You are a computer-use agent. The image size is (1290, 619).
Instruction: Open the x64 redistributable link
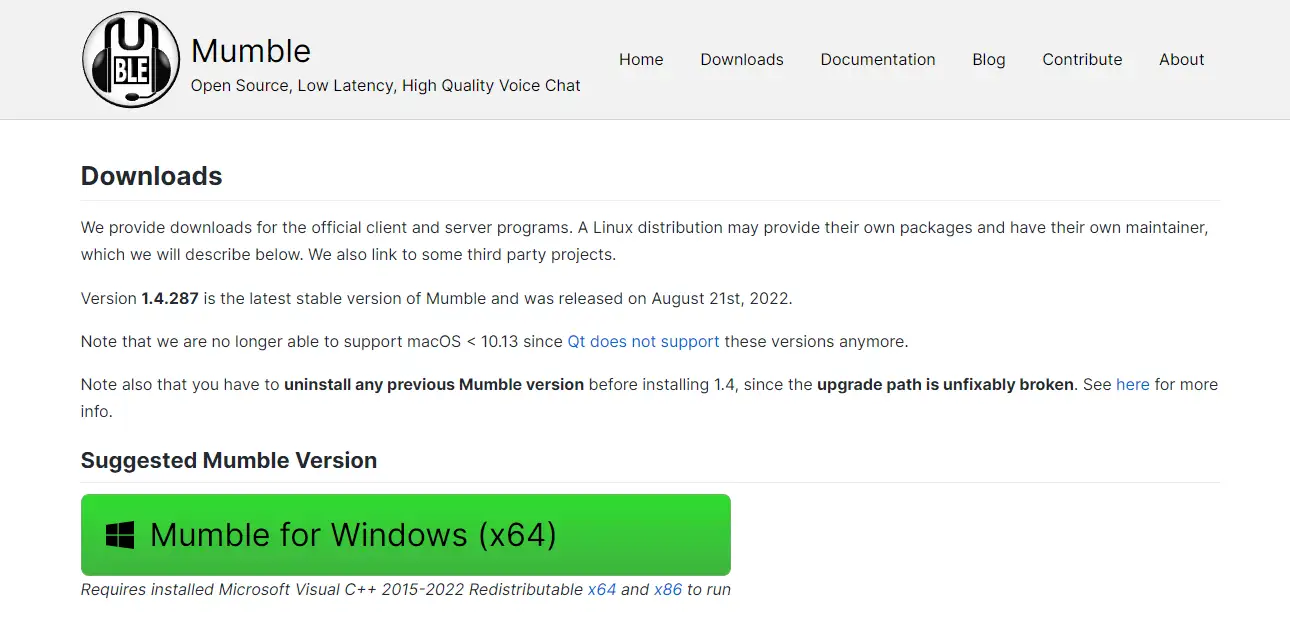click(x=602, y=590)
